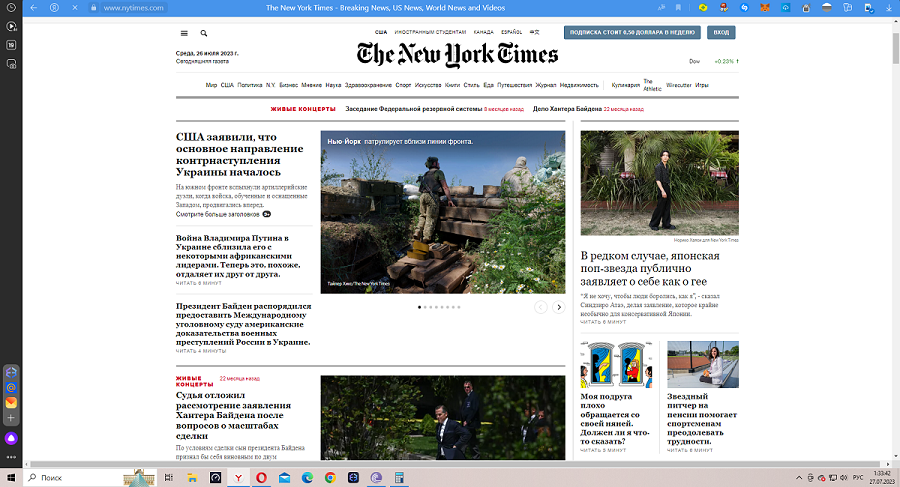900x487 pixels.
Task: Click the 'Вход' login button
Action: pyautogui.click(x=721, y=33)
